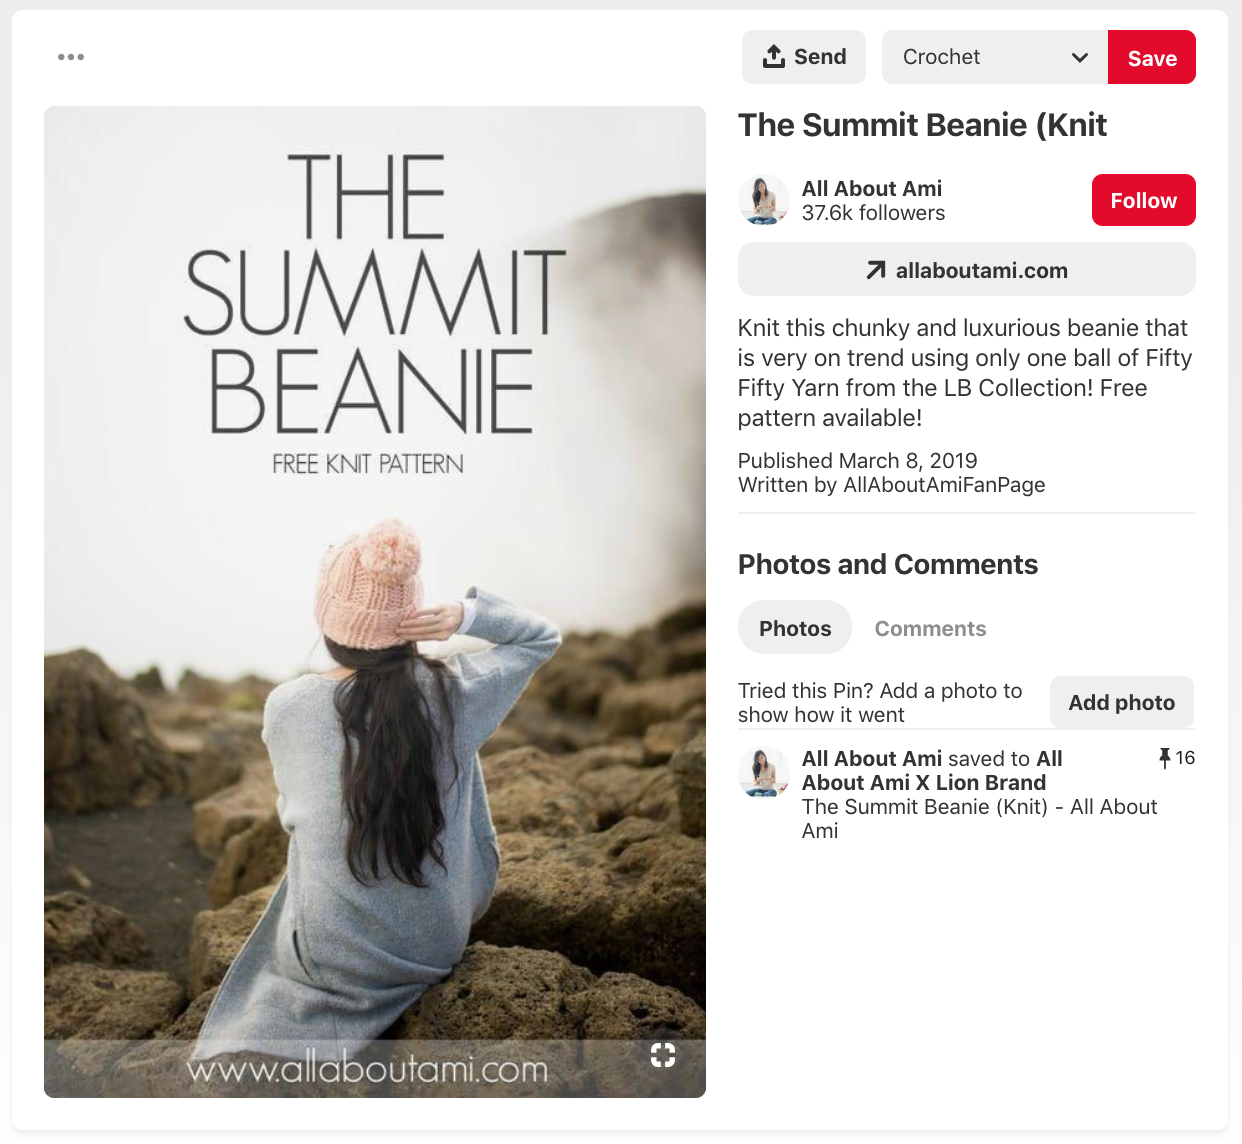
Task: Open the three-dot more options menu
Action: (x=71, y=57)
